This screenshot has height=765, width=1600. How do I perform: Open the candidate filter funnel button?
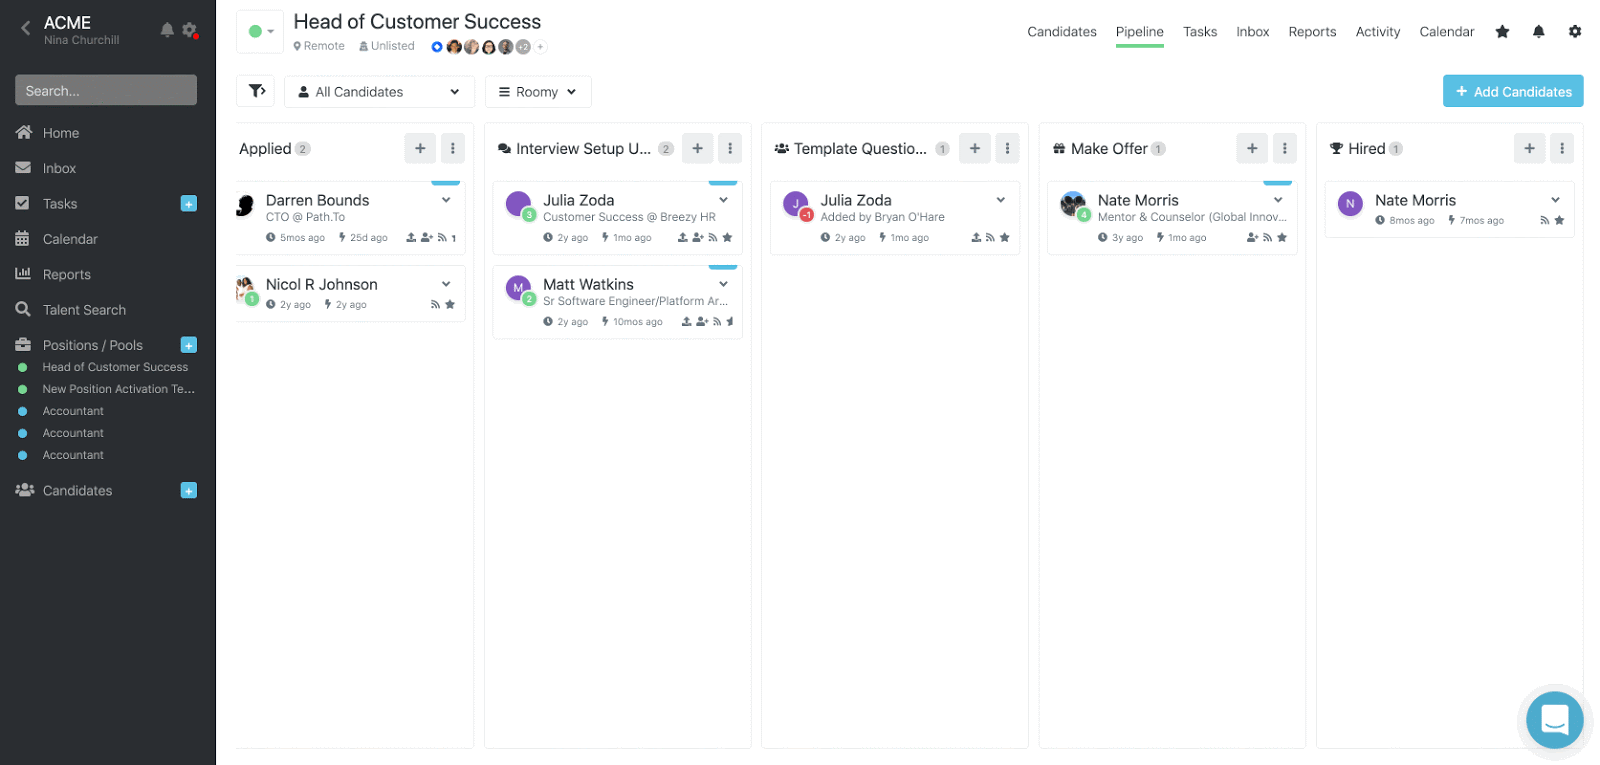coord(256,91)
